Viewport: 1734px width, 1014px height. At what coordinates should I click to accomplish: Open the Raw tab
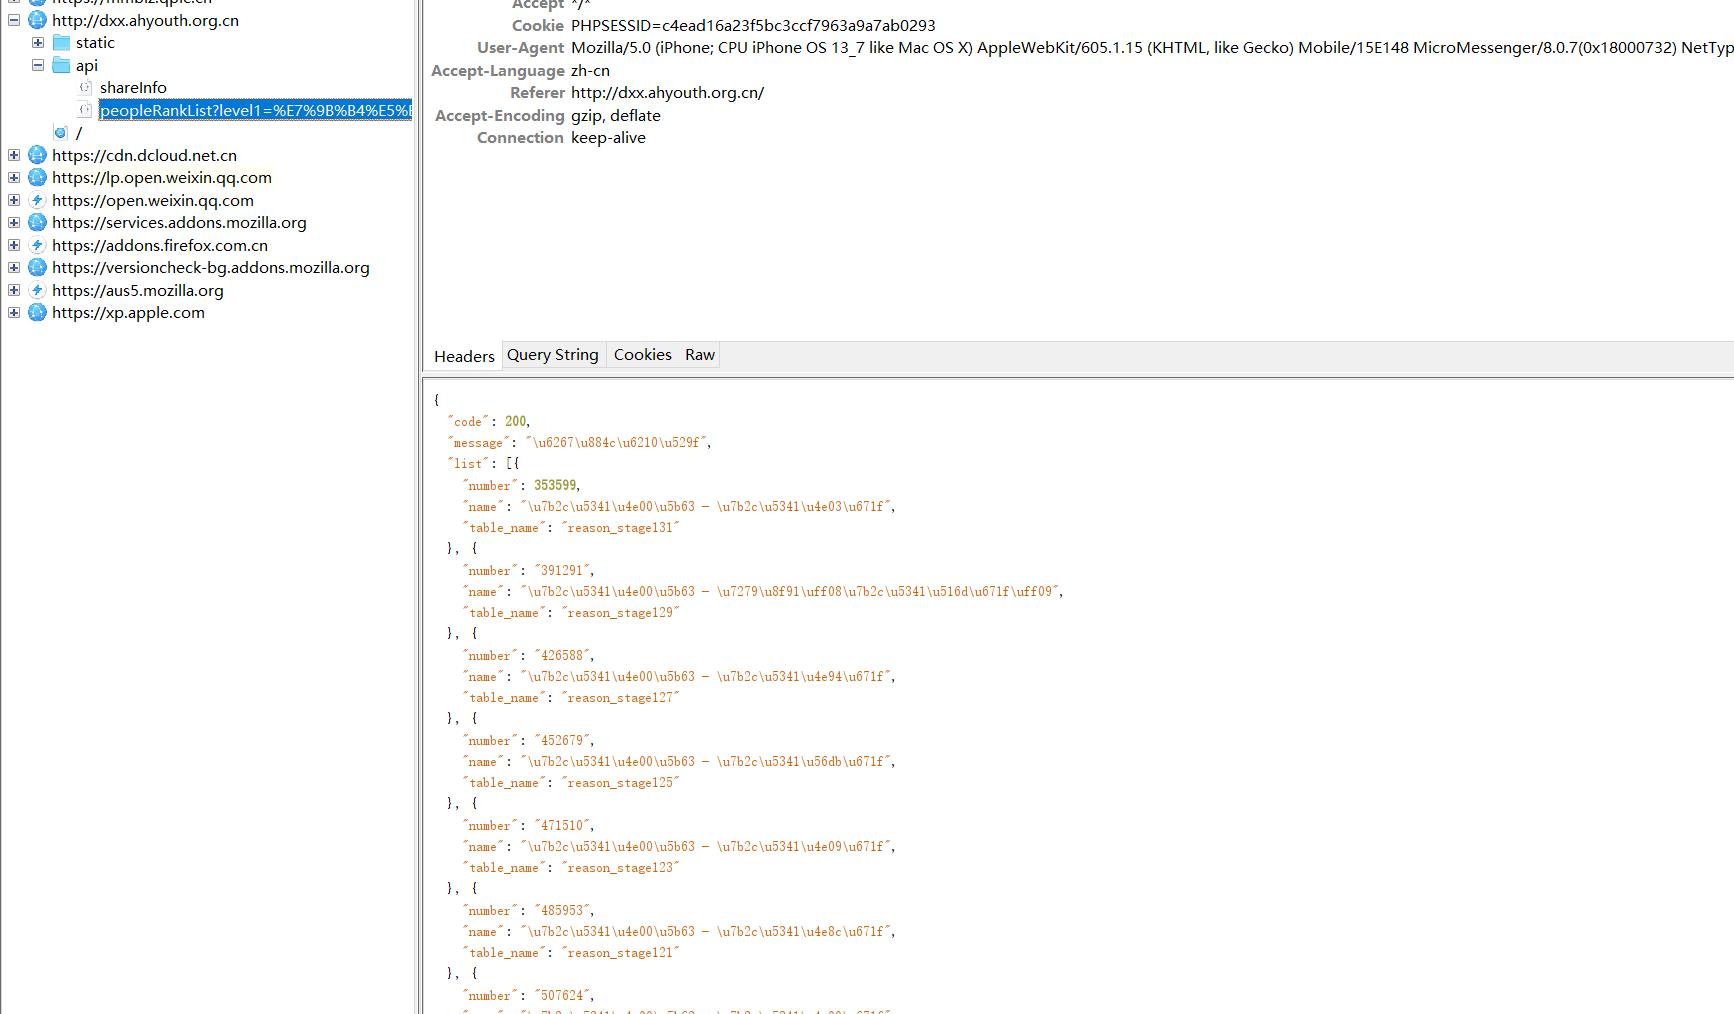(x=700, y=355)
